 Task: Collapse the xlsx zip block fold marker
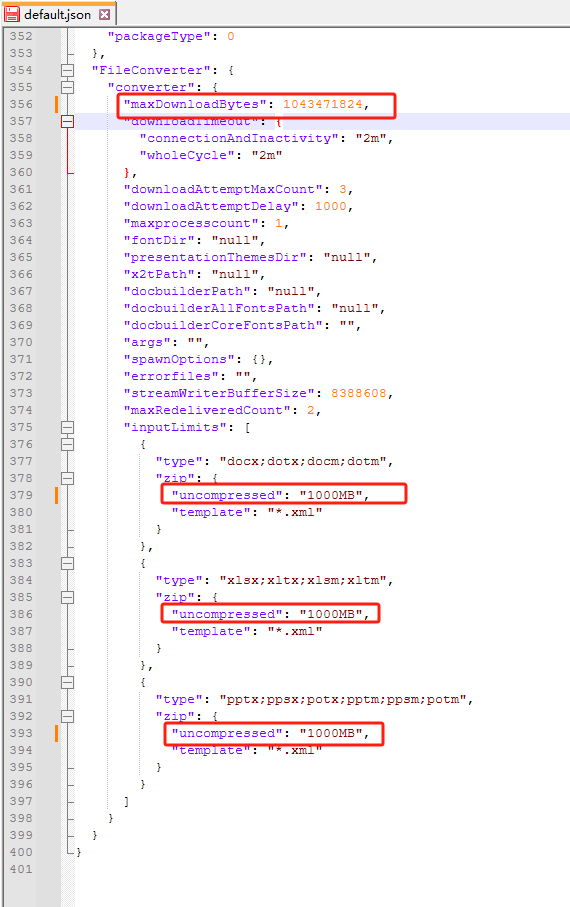68,598
